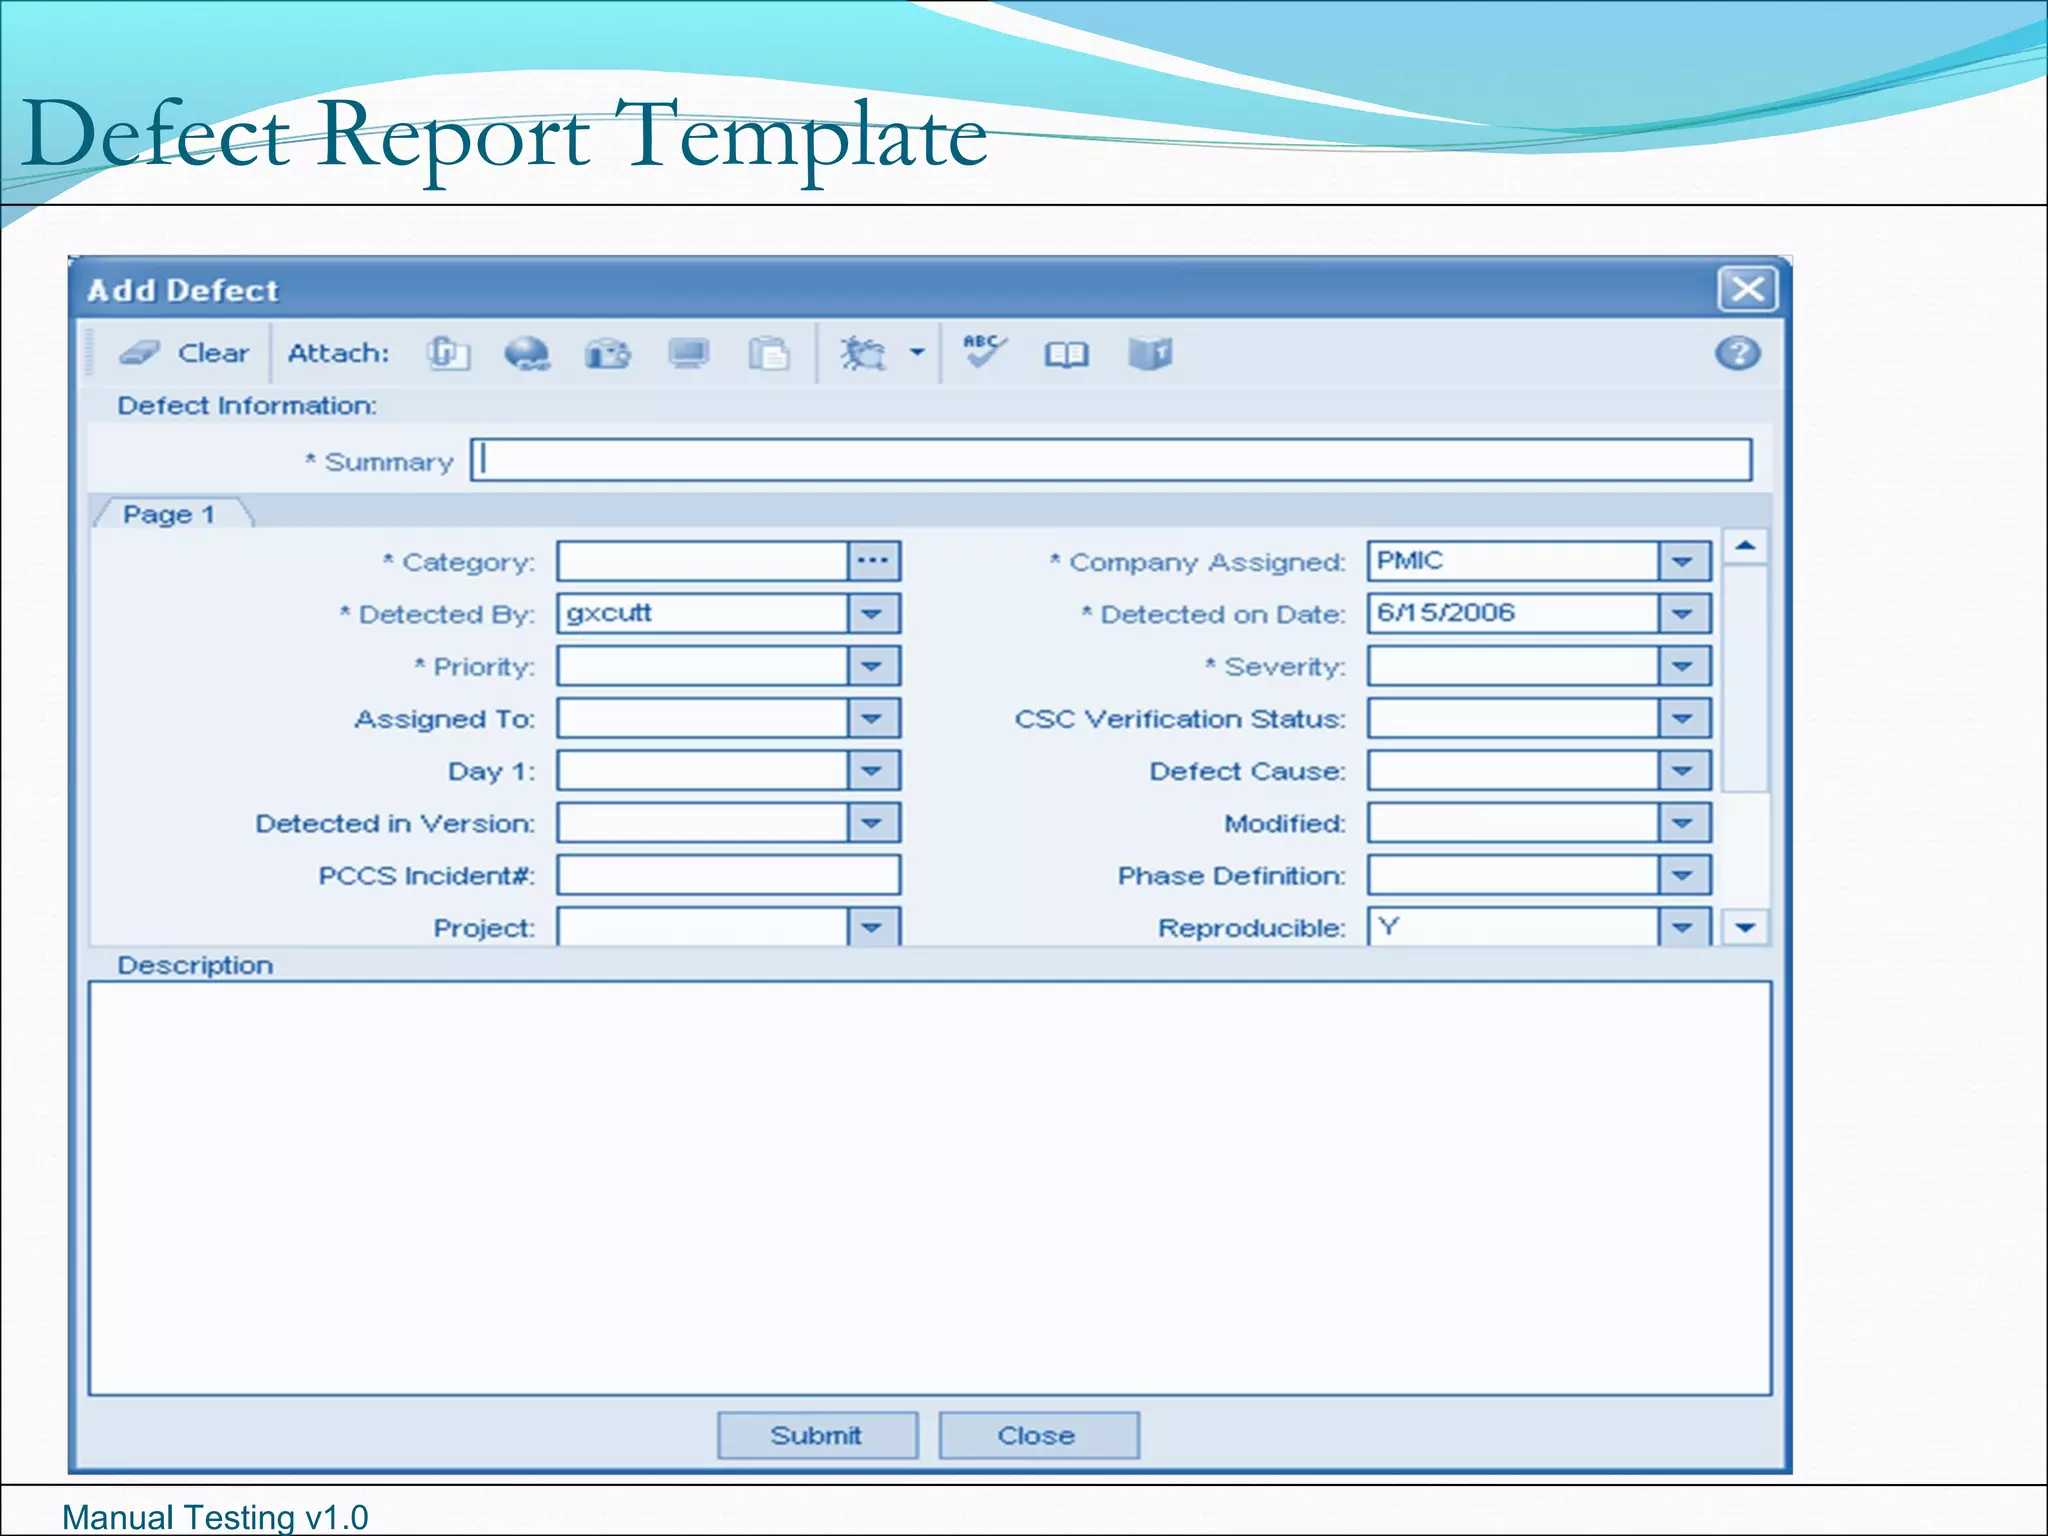Expand the Company Assigned dropdown
Screen dimensions: 2048x1536
coord(1684,561)
